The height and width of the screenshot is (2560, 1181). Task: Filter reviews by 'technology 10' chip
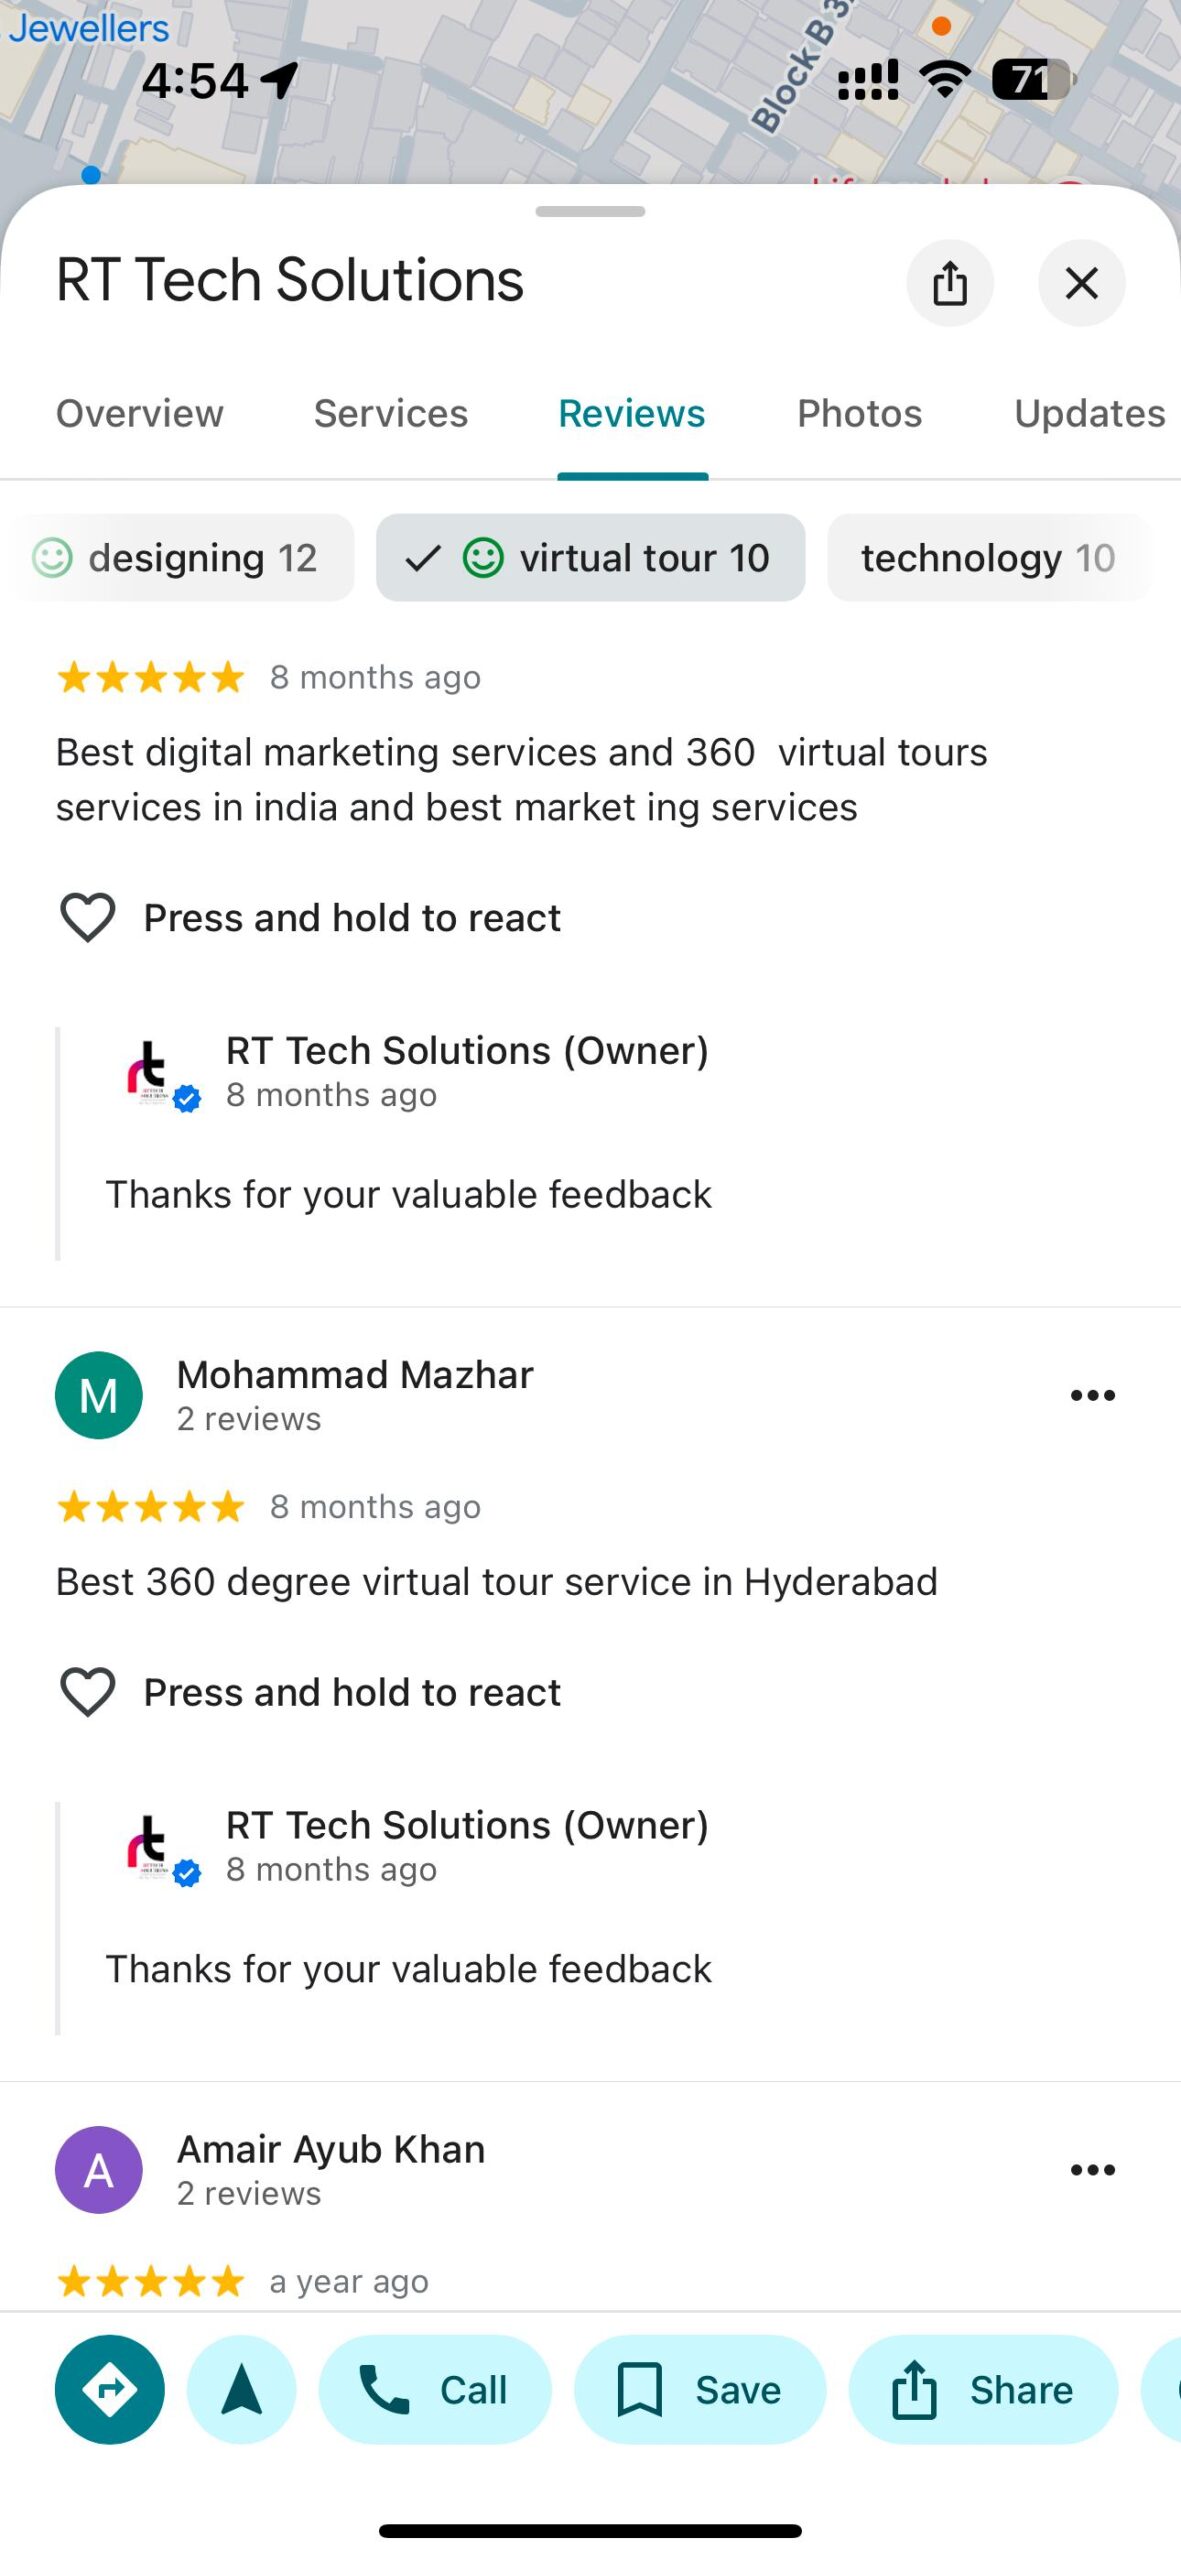click(x=987, y=558)
